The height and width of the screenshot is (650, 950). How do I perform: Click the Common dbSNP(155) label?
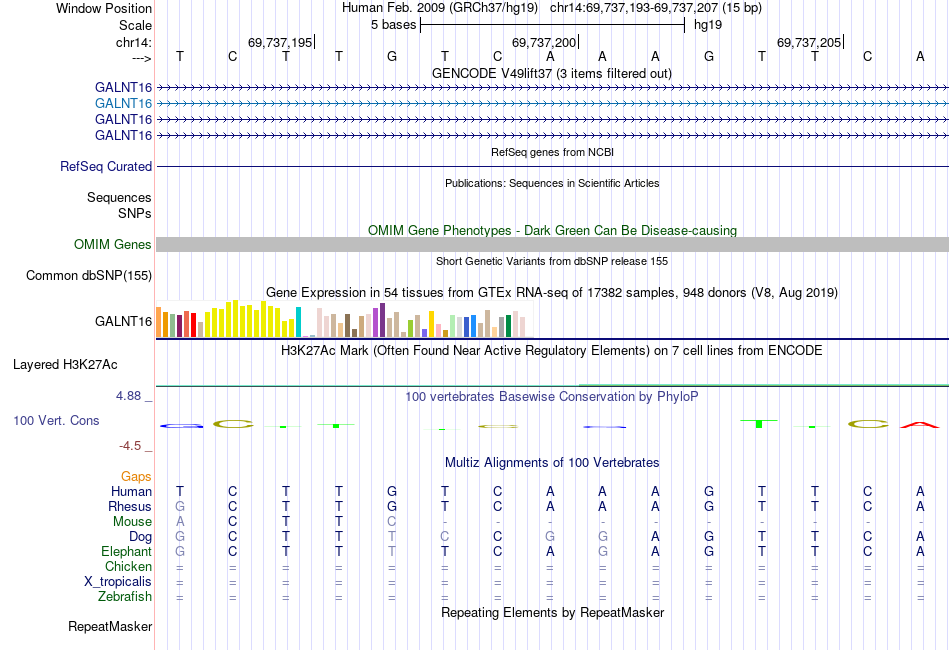tap(88, 276)
